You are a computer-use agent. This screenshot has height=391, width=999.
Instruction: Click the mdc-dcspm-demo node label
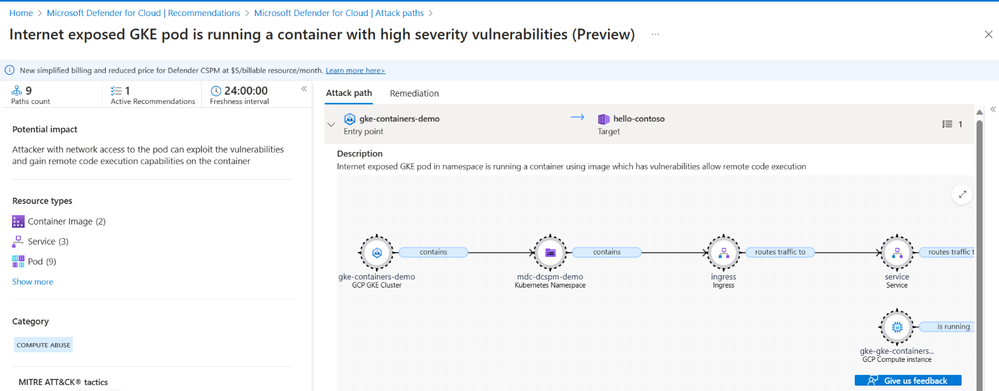click(x=550, y=277)
